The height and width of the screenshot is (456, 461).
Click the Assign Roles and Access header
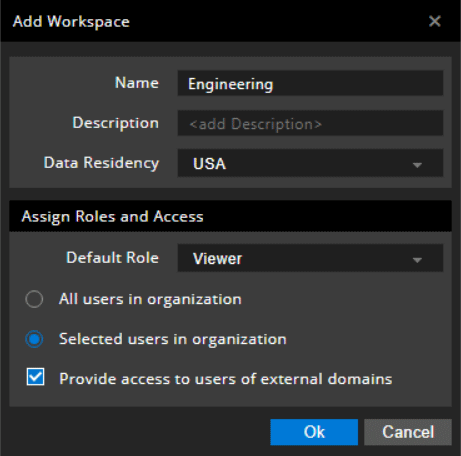230,216
